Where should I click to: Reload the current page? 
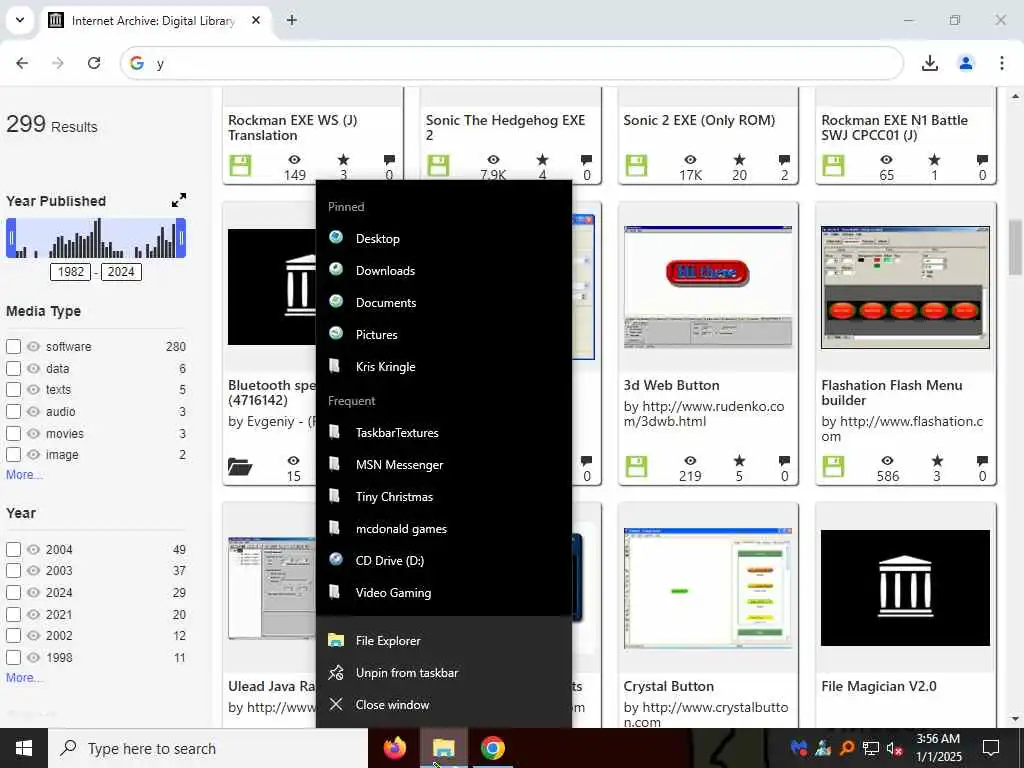(x=94, y=63)
